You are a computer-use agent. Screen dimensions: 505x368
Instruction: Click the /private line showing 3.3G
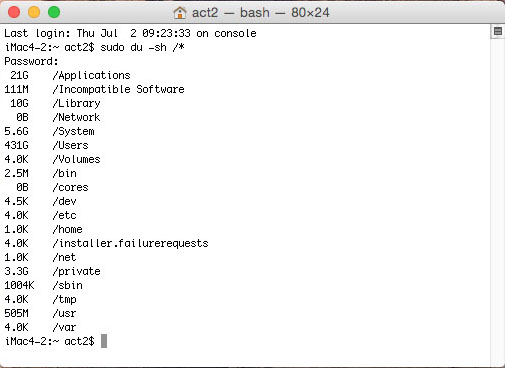tap(52, 271)
